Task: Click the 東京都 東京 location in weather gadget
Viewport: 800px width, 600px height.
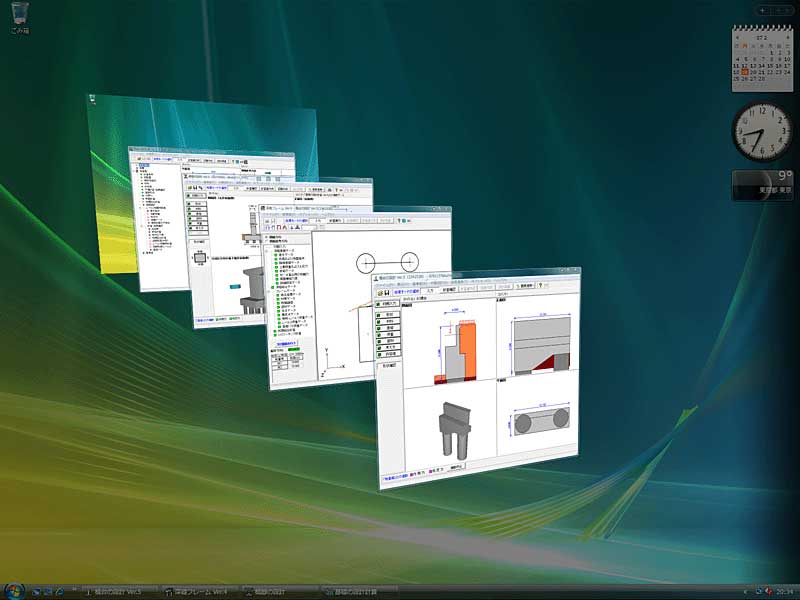Action: [774, 190]
